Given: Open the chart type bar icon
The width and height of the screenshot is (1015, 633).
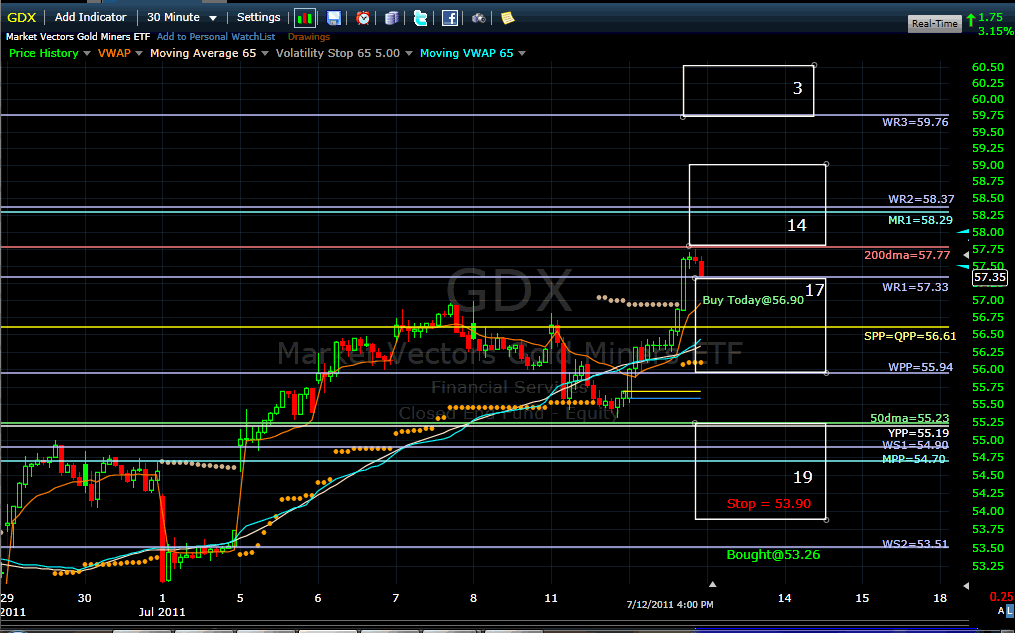Looking at the screenshot, I should coord(305,17).
